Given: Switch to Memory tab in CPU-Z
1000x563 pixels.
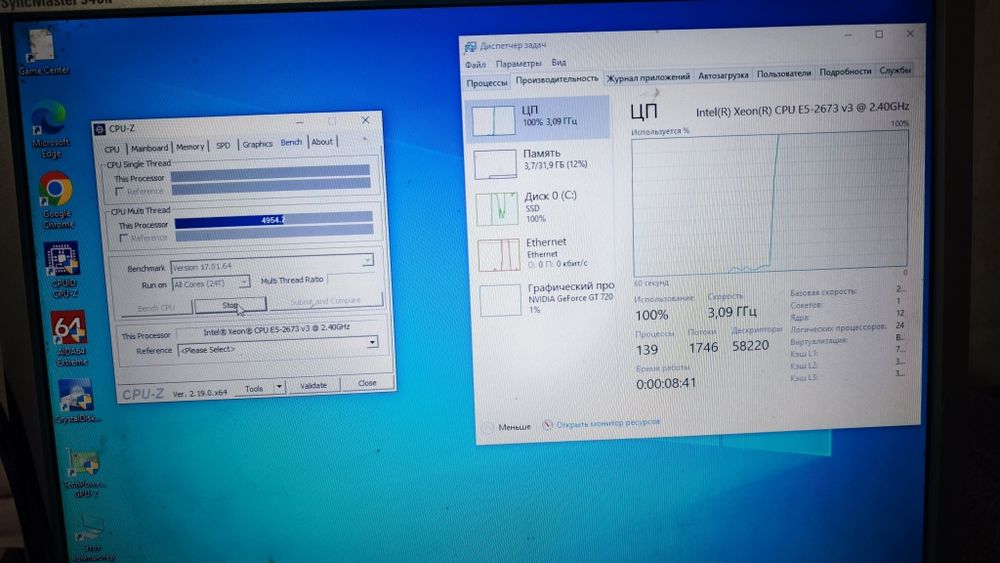Looking at the screenshot, I should pyautogui.click(x=190, y=147).
